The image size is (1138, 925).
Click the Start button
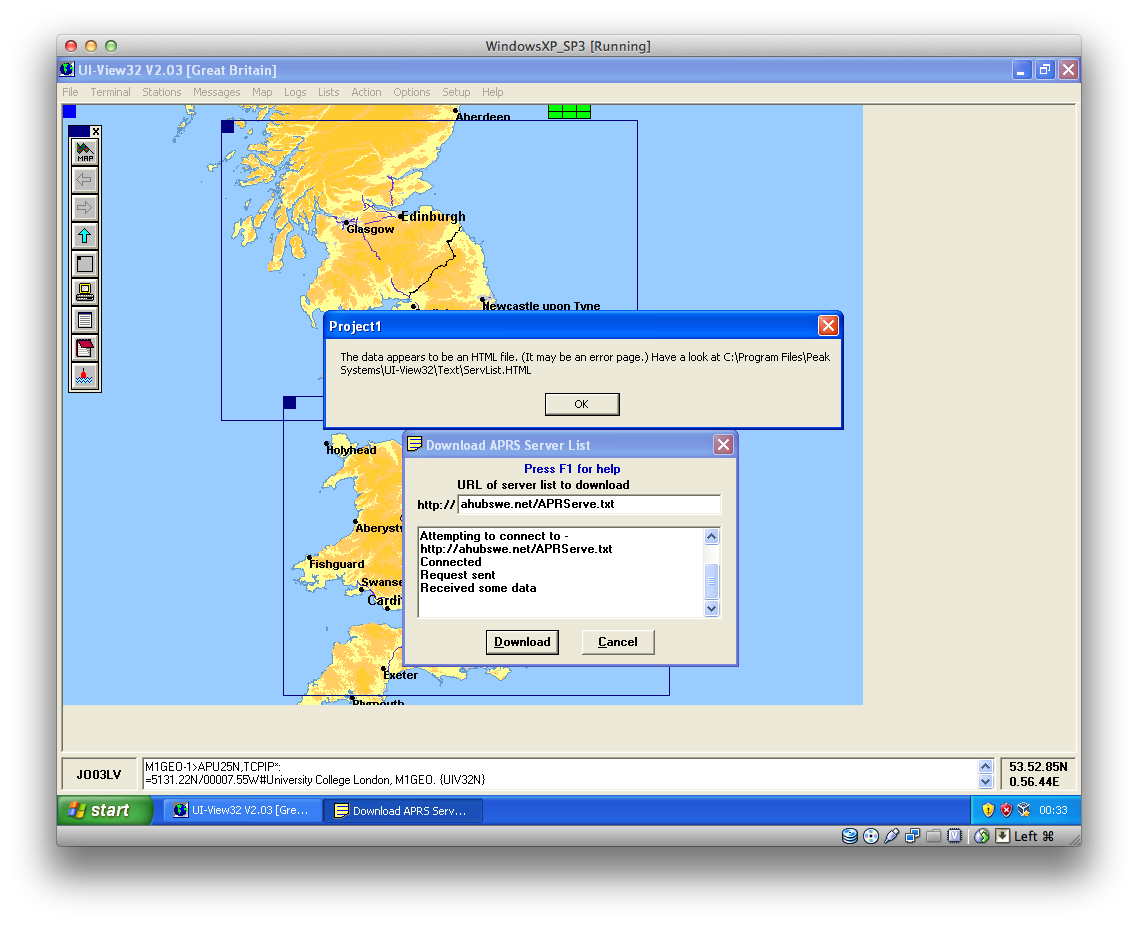pyautogui.click(x=105, y=810)
